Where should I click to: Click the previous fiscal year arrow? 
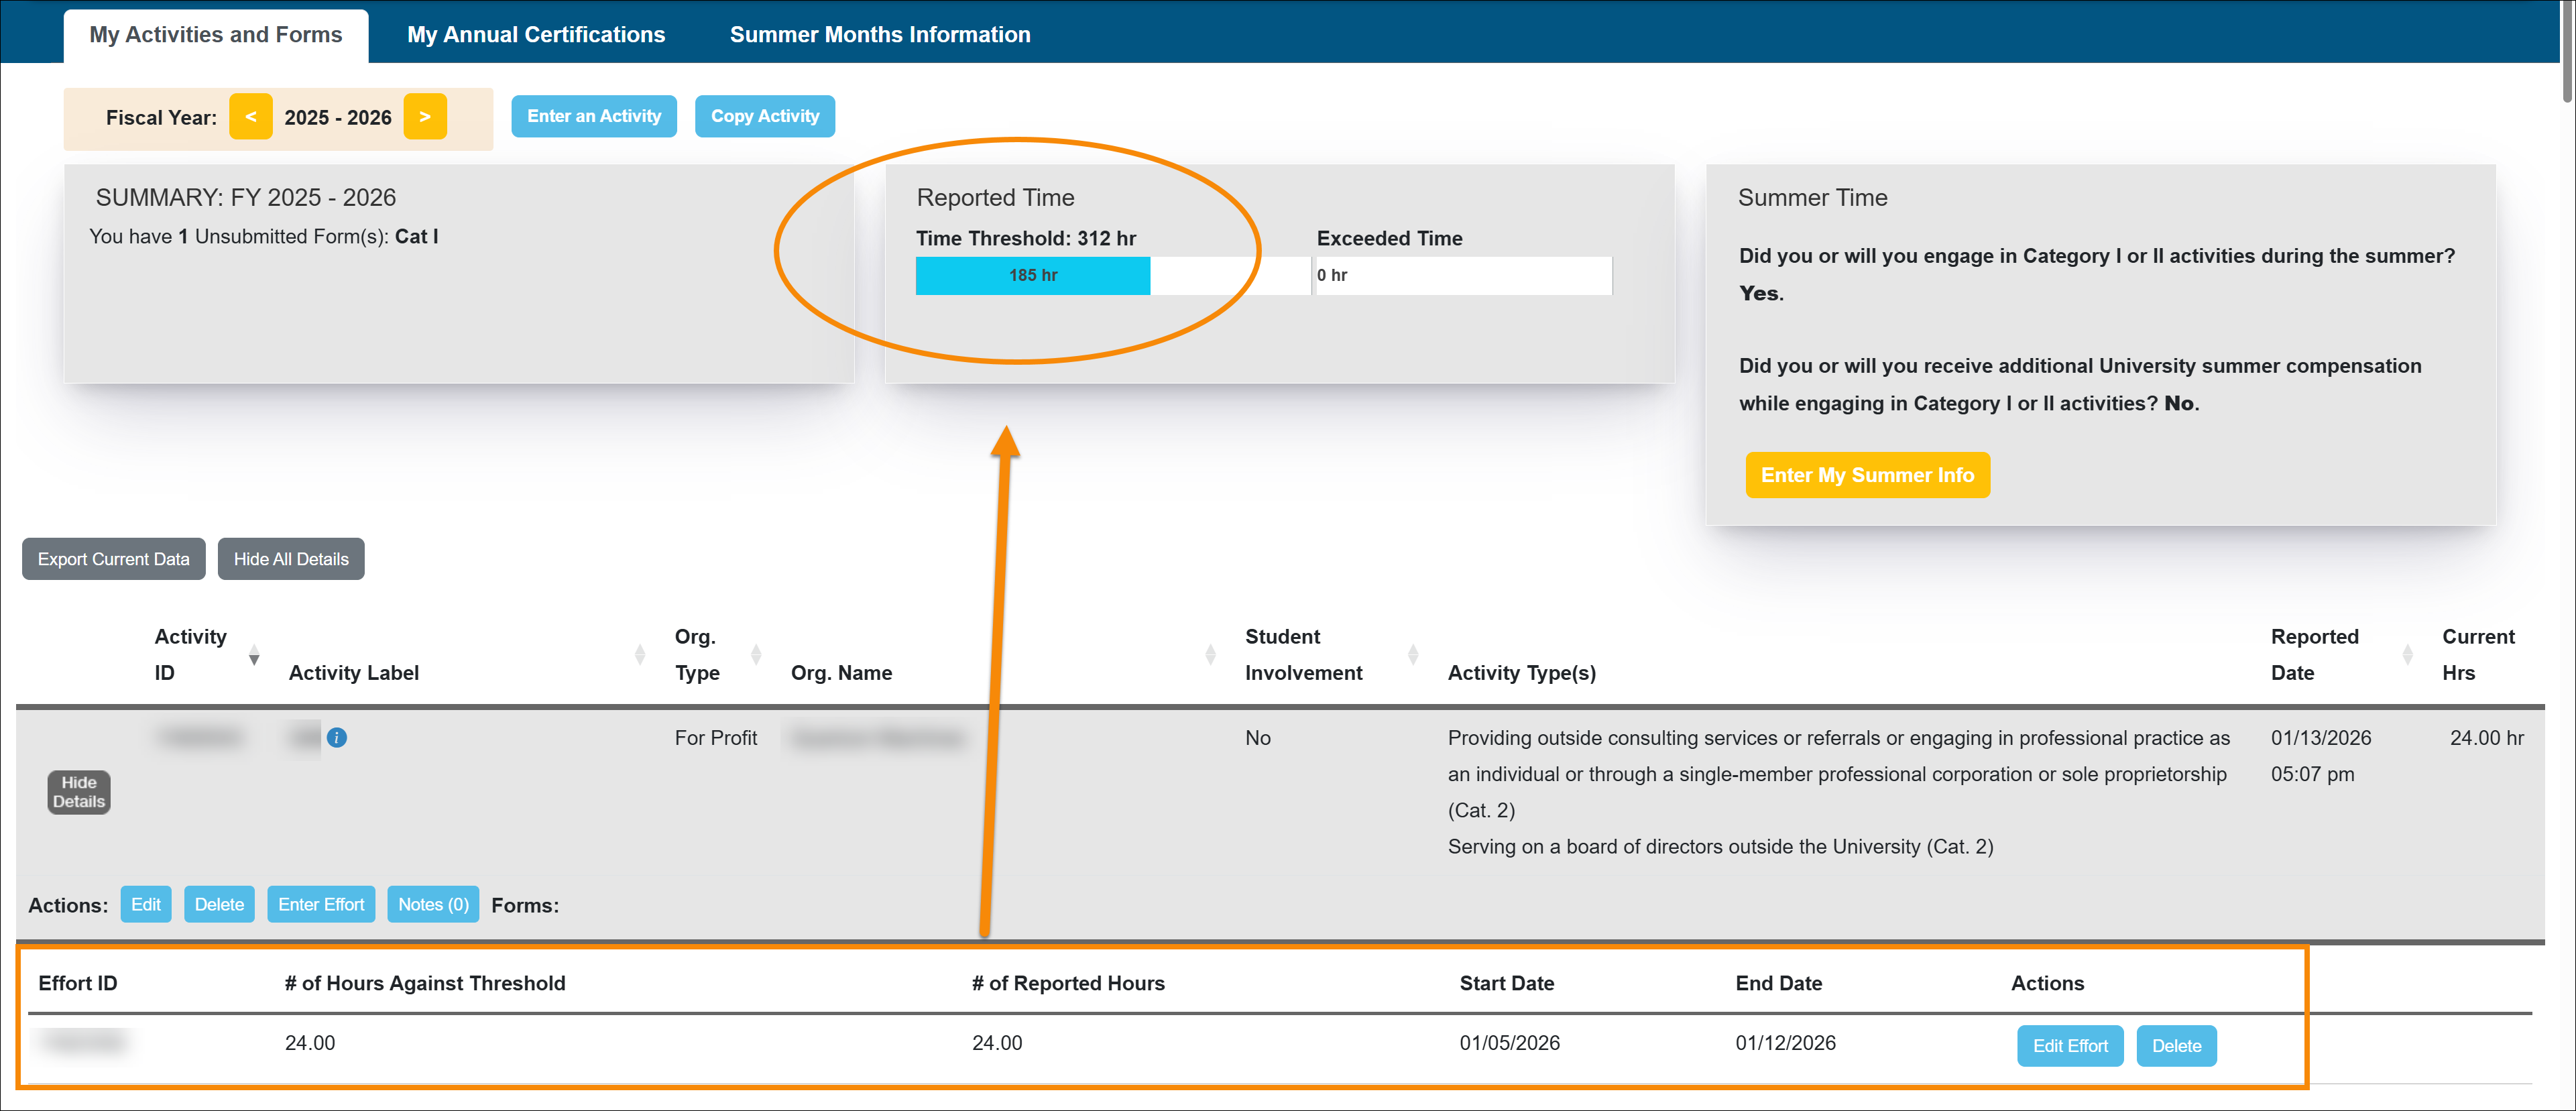pos(251,116)
